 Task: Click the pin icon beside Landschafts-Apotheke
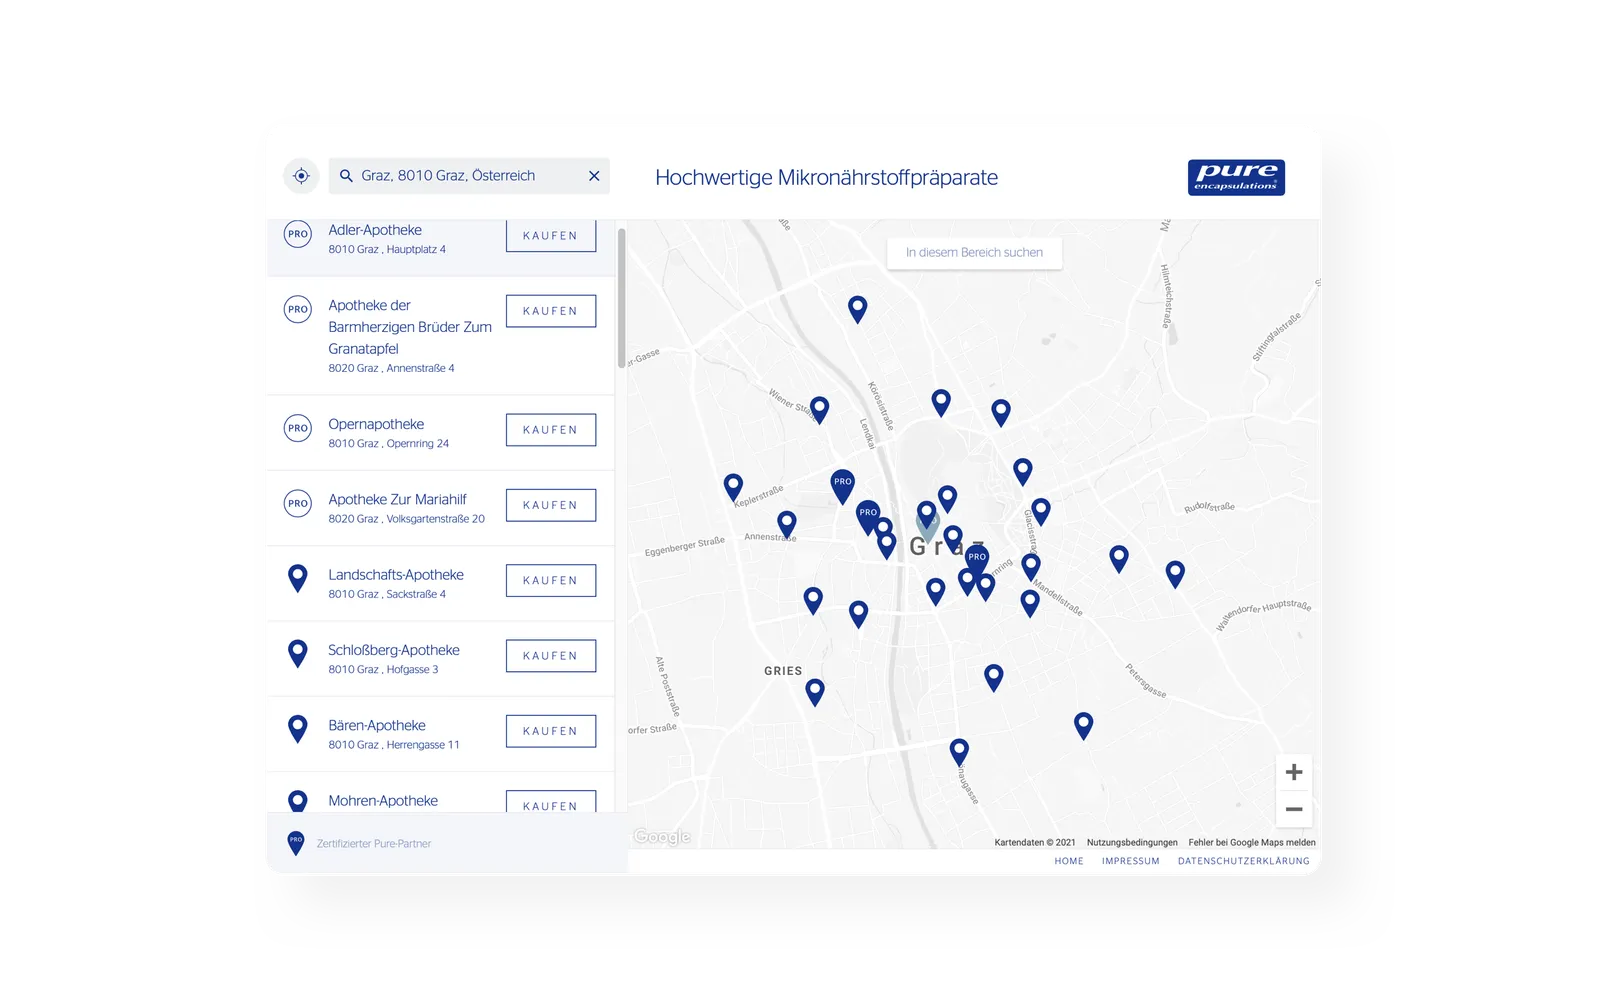(x=298, y=578)
